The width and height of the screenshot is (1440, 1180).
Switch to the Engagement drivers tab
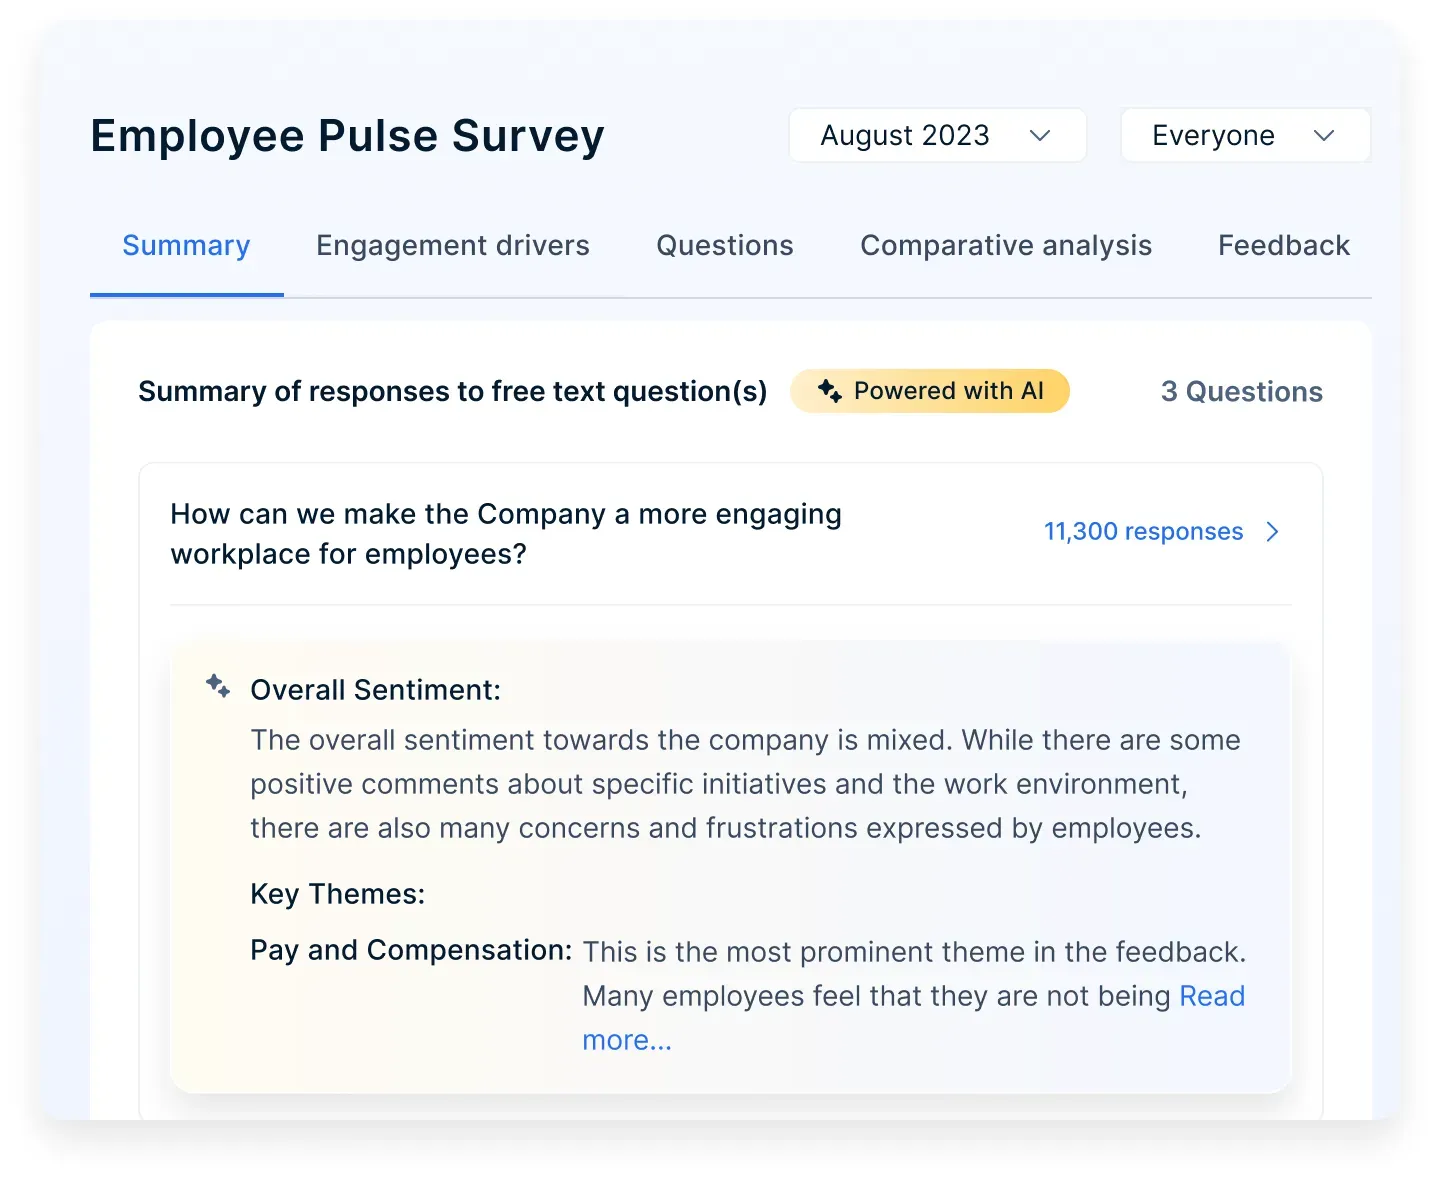point(452,246)
